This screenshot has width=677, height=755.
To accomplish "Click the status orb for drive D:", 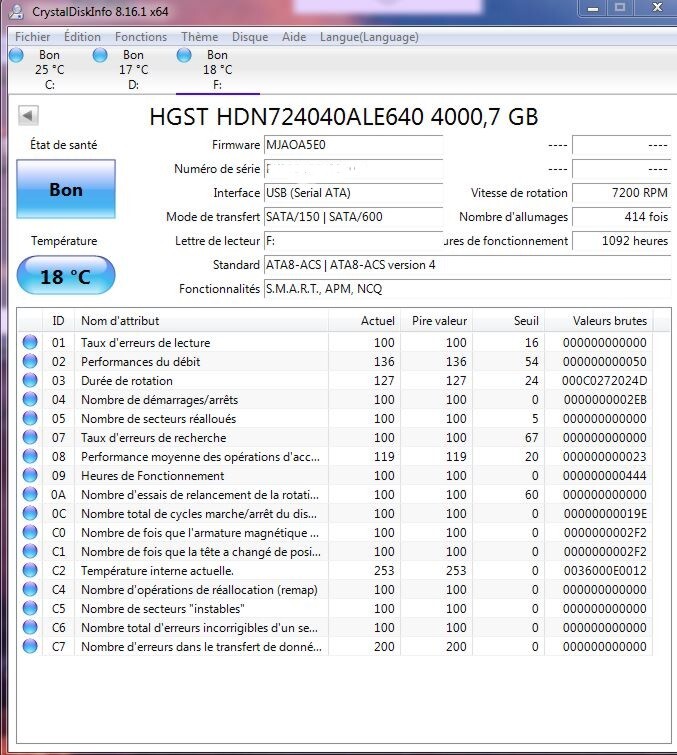I will point(100,55).
